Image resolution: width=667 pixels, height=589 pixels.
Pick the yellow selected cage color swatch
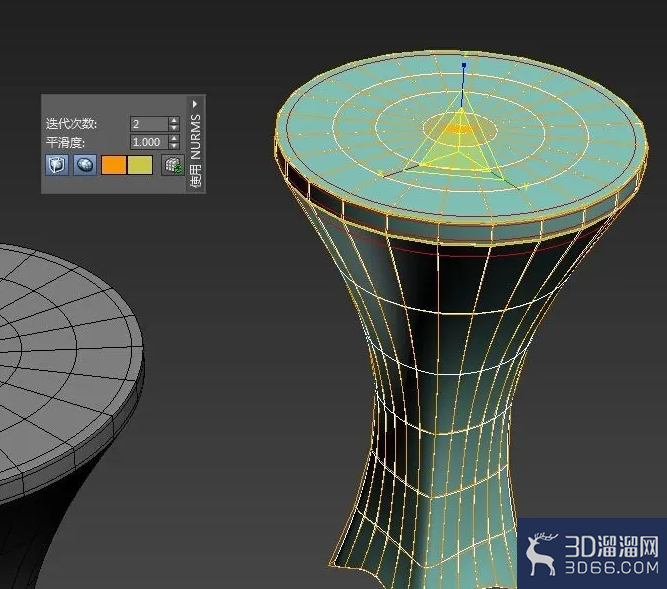(x=140, y=165)
